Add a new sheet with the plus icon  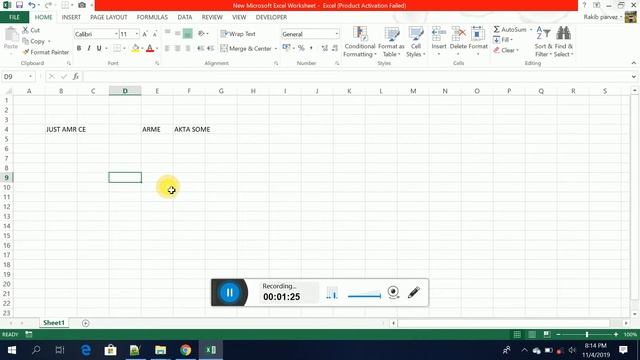[x=85, y=323]
